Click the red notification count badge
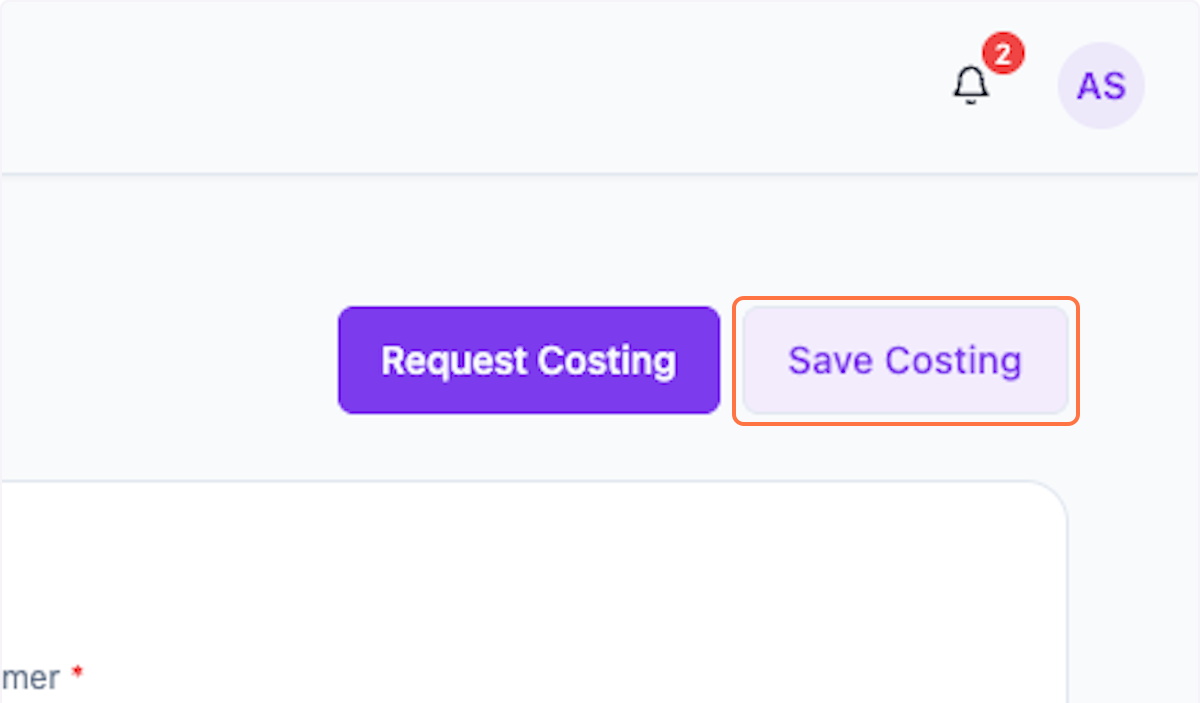This screenshot has height=703, width=1200. click(x=1002, y=54)
